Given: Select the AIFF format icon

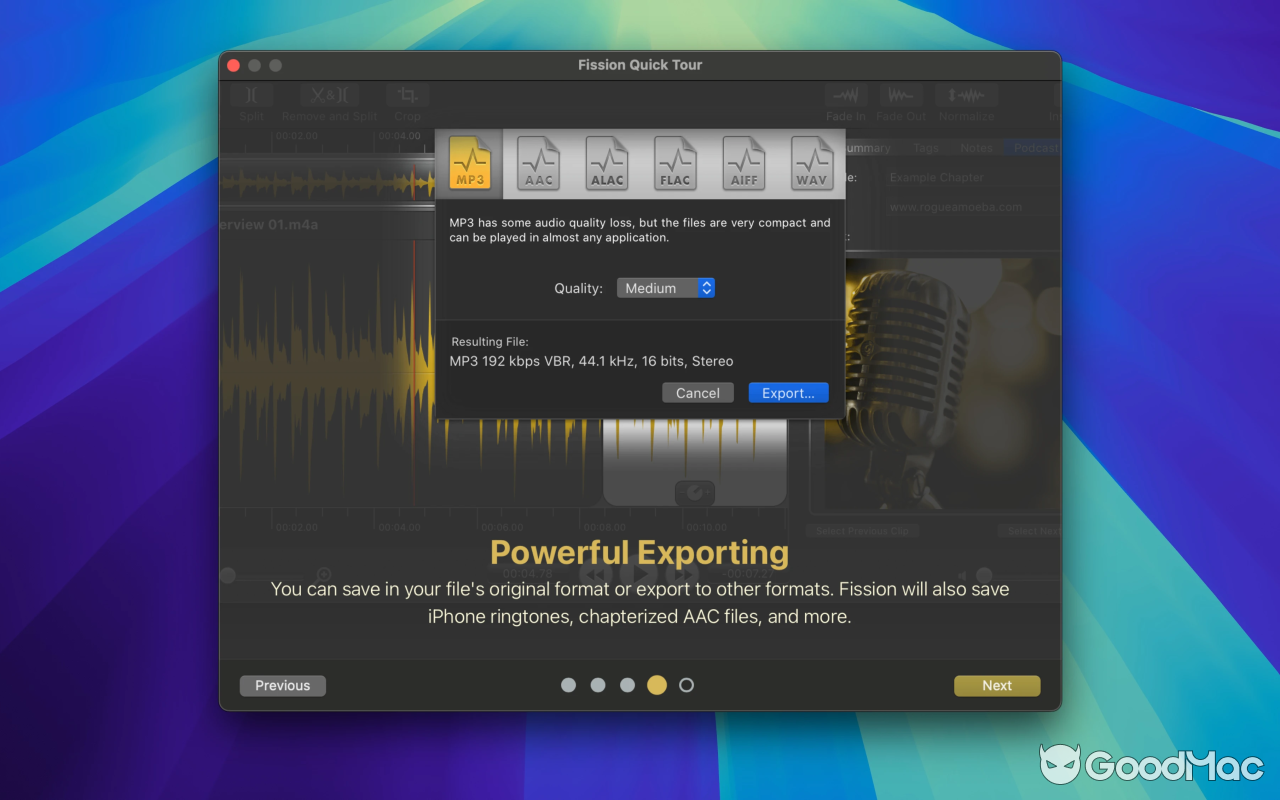Looking at the screenshot, I should coord(743,165).
